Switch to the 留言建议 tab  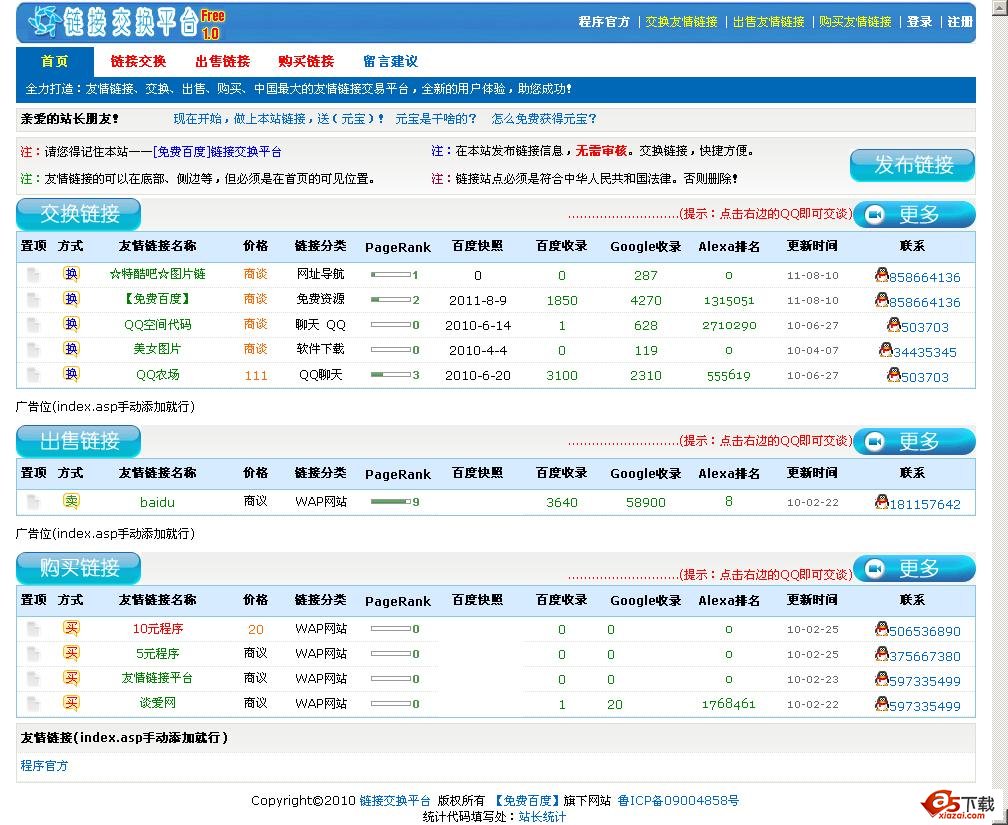(389, 61)
